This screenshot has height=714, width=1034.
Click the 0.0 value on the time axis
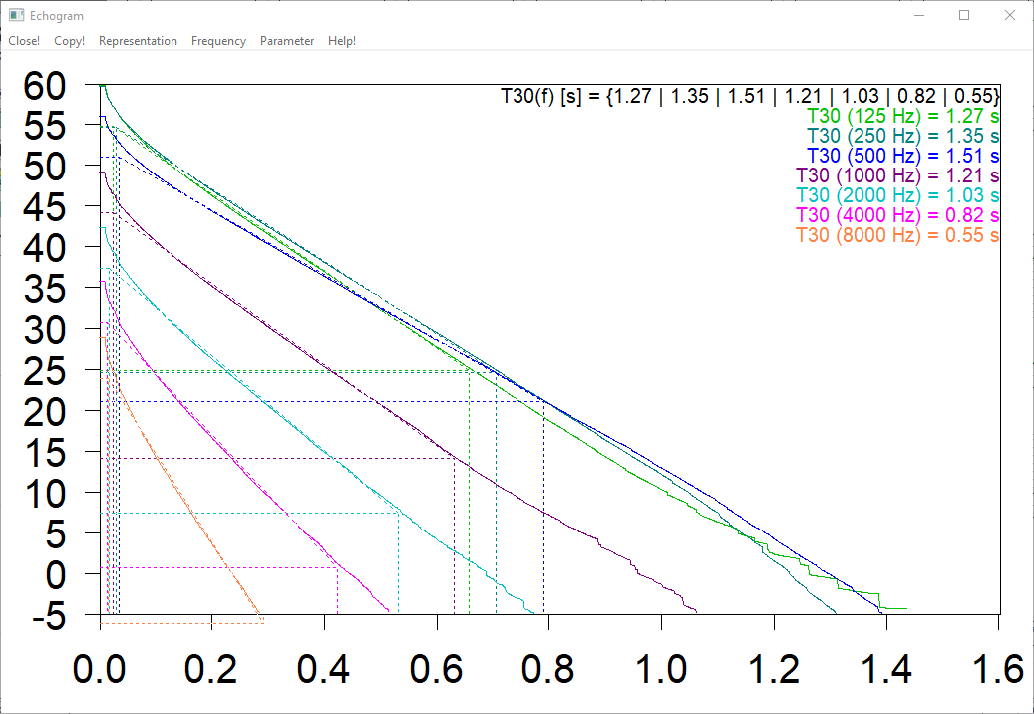pyautogui.click(x=99, y=669)
